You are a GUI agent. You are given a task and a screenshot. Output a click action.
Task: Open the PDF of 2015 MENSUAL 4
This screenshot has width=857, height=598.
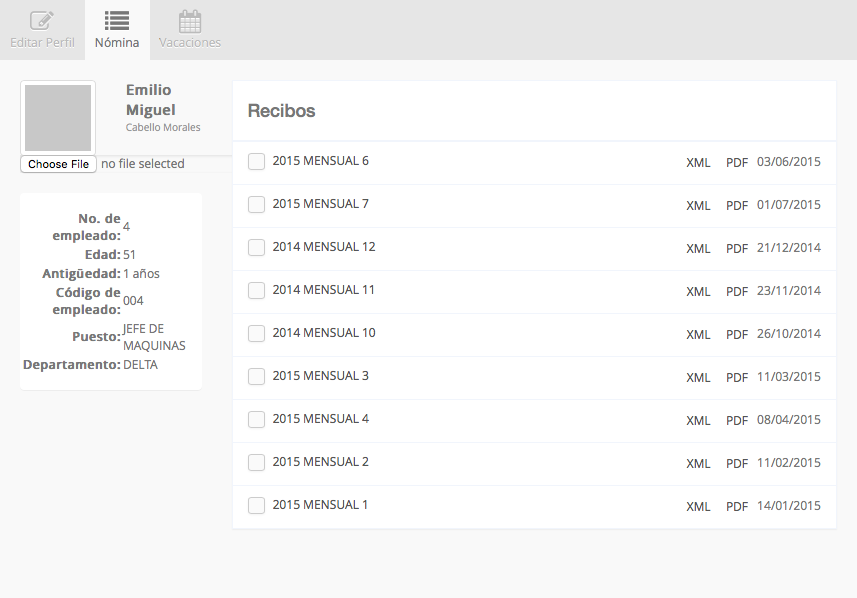(737, 420)
